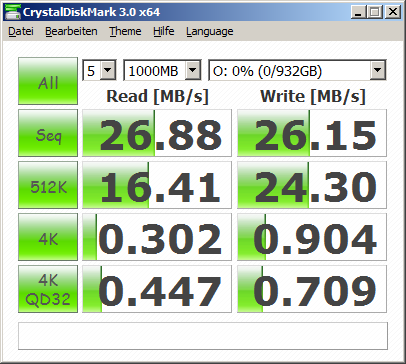Select the 4K write result 0.904
Screen dimensions: 406x364
tap(312, 237)
